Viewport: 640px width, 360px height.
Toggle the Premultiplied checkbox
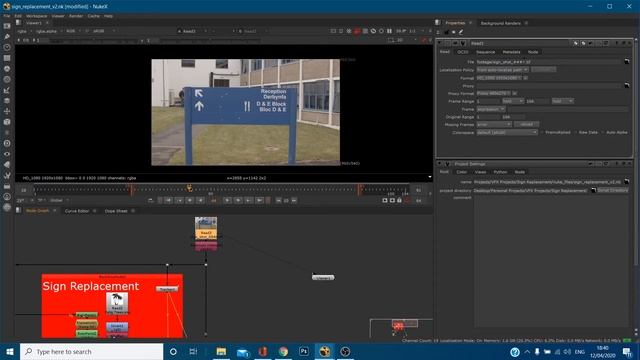pos(542,132)
